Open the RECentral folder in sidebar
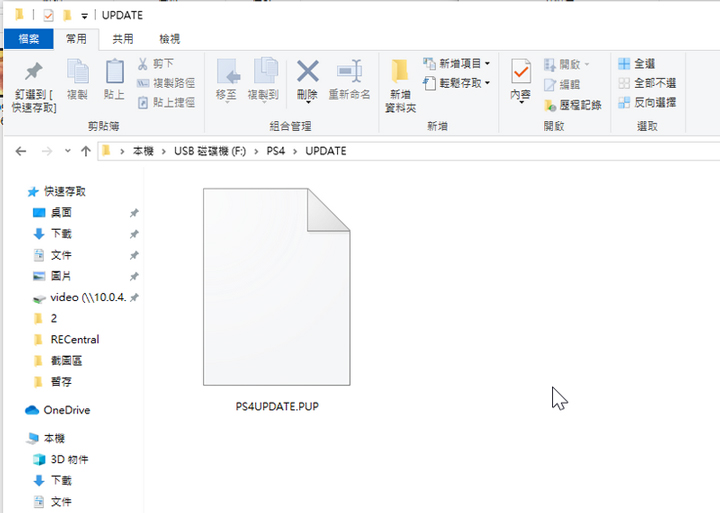720x513 pixels. click(x=75, y=339)
